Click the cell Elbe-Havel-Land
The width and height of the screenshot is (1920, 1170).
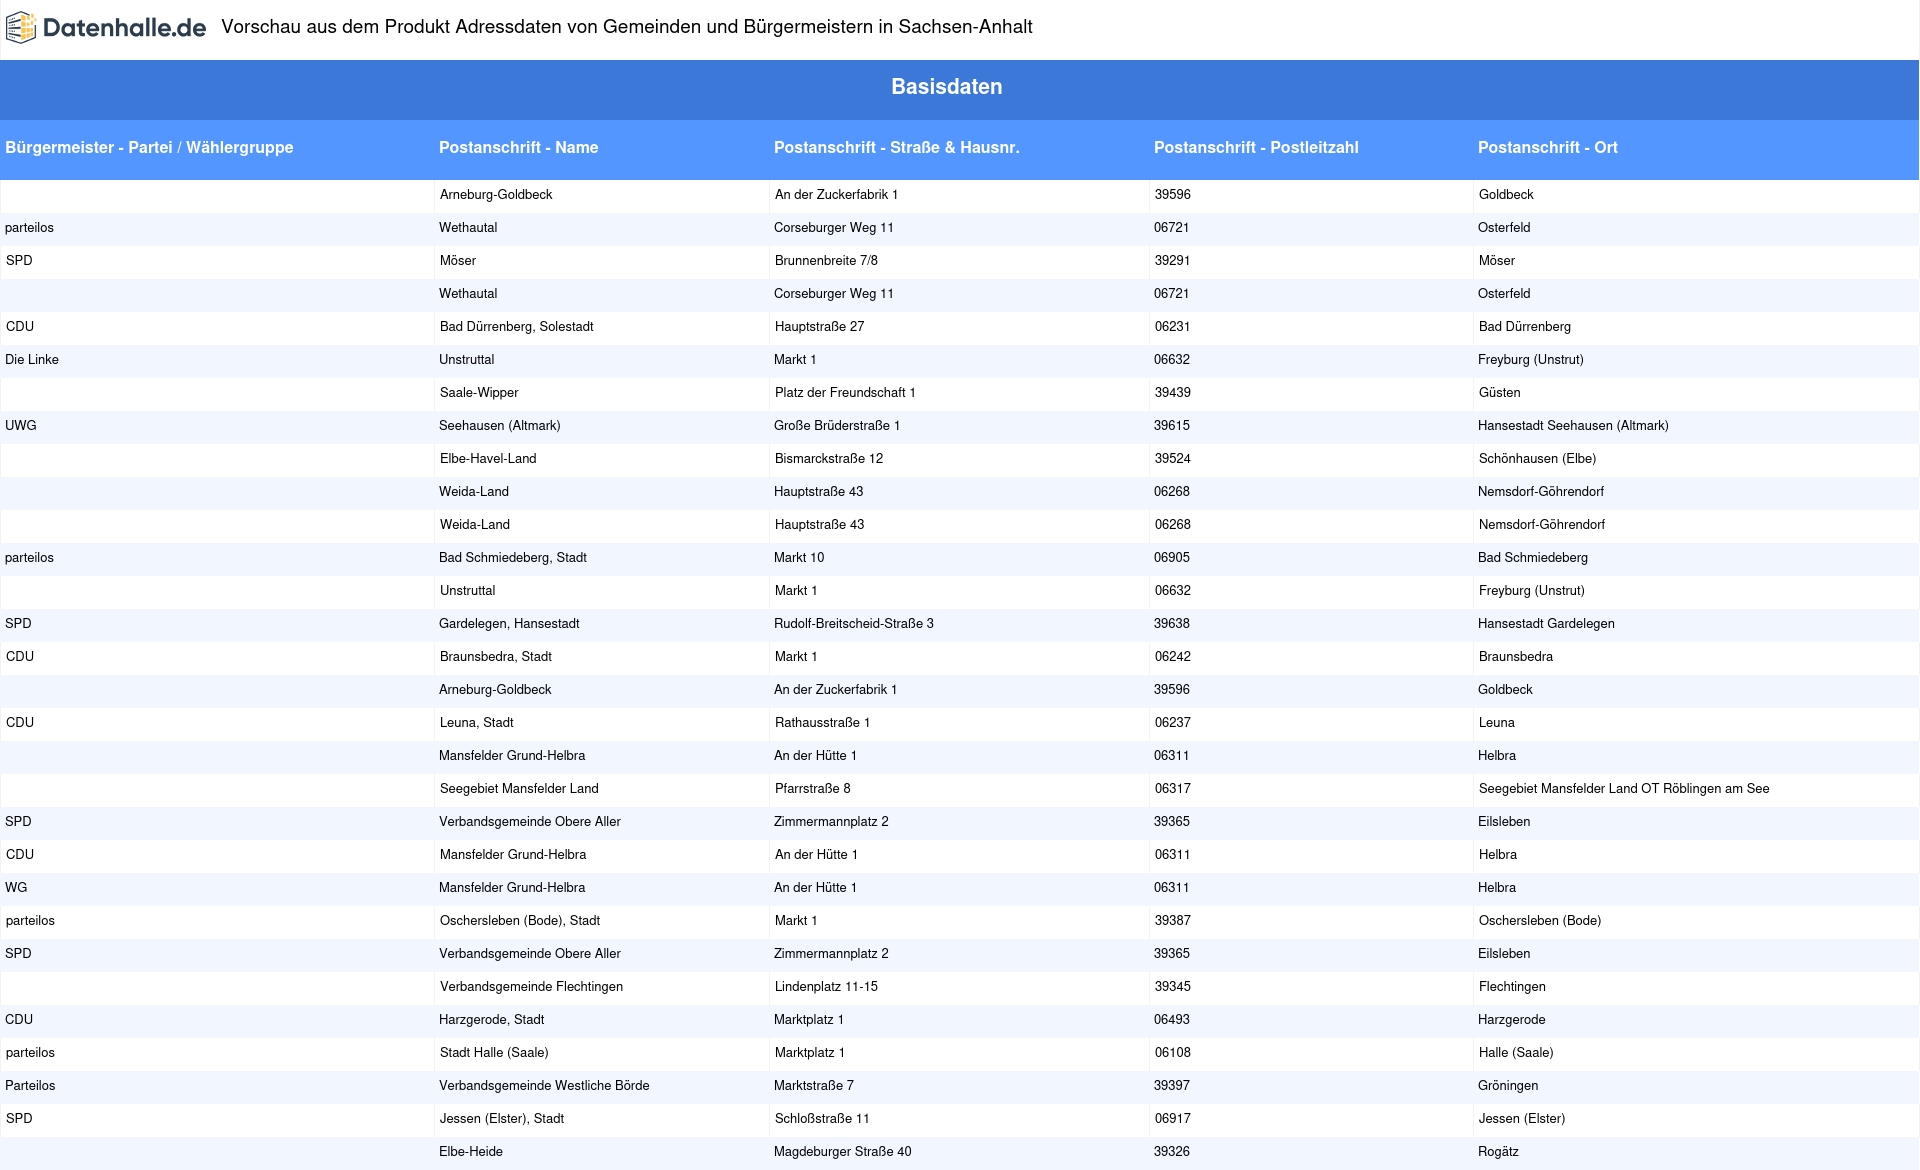(x=488, y=459)
